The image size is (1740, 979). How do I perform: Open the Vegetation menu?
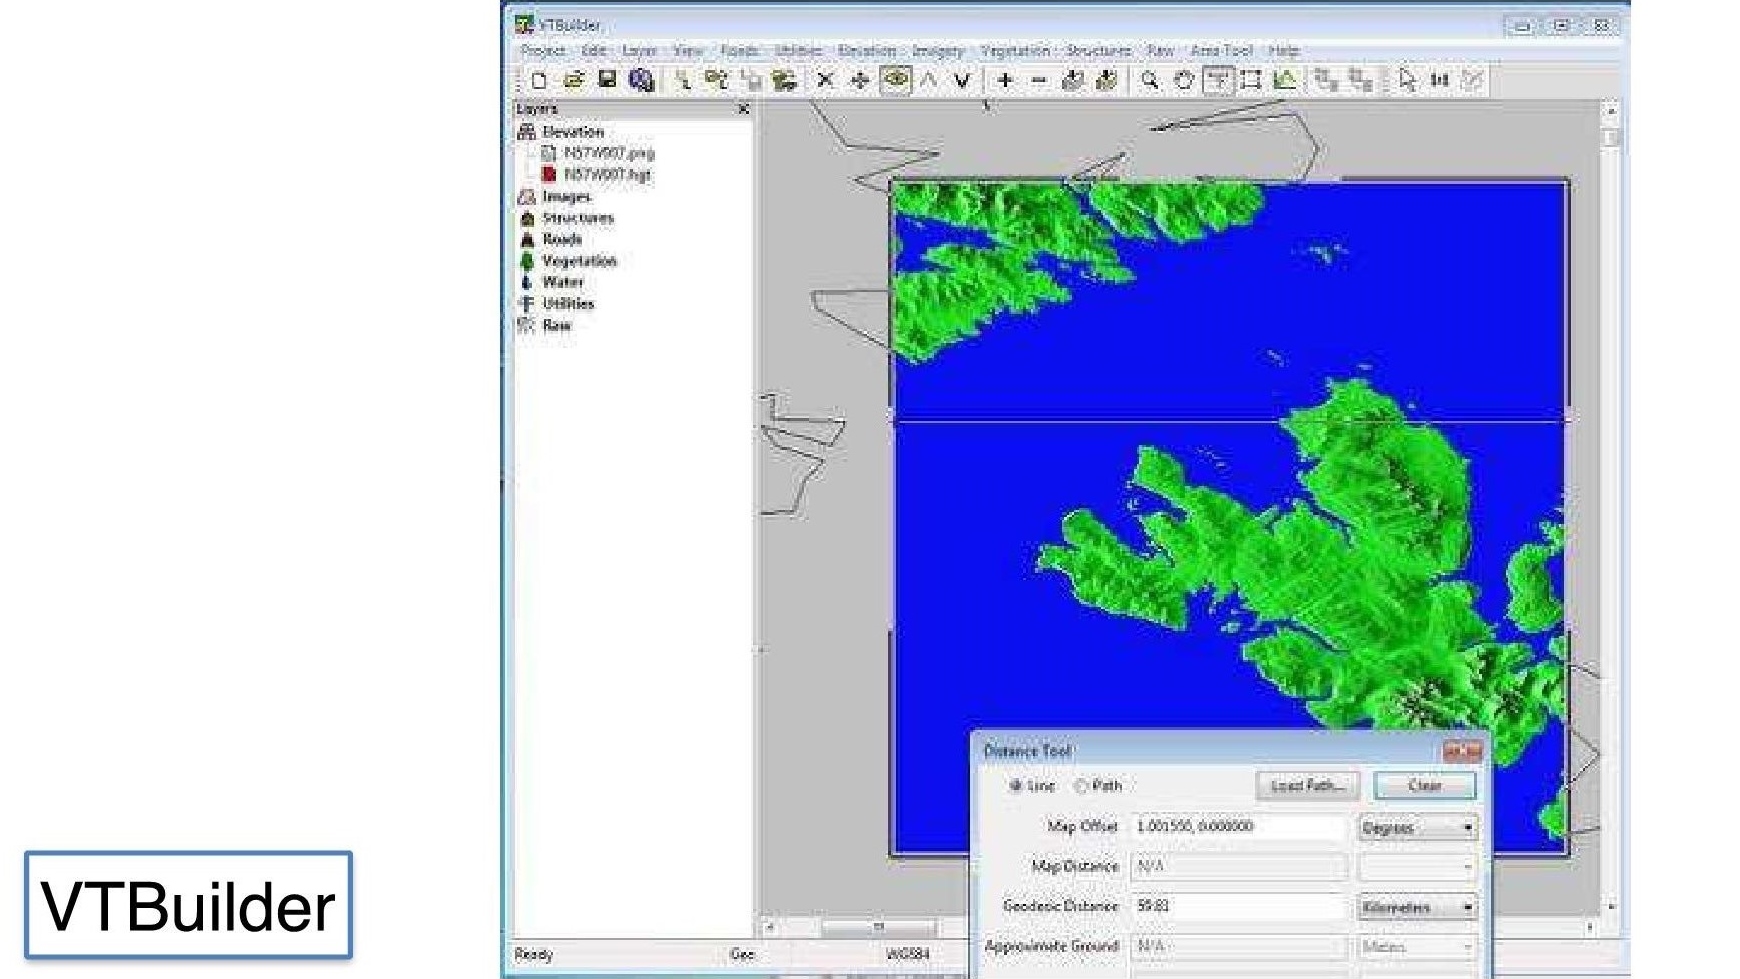pos(1015,50)
